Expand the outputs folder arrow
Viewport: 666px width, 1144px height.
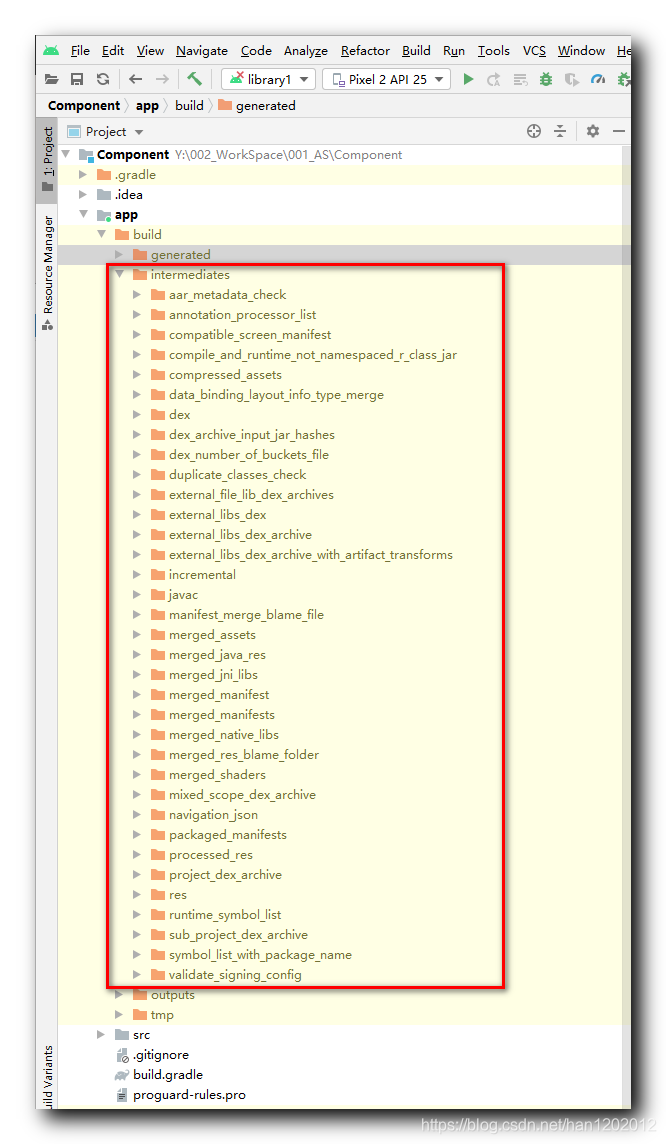(x=119, y=995)
